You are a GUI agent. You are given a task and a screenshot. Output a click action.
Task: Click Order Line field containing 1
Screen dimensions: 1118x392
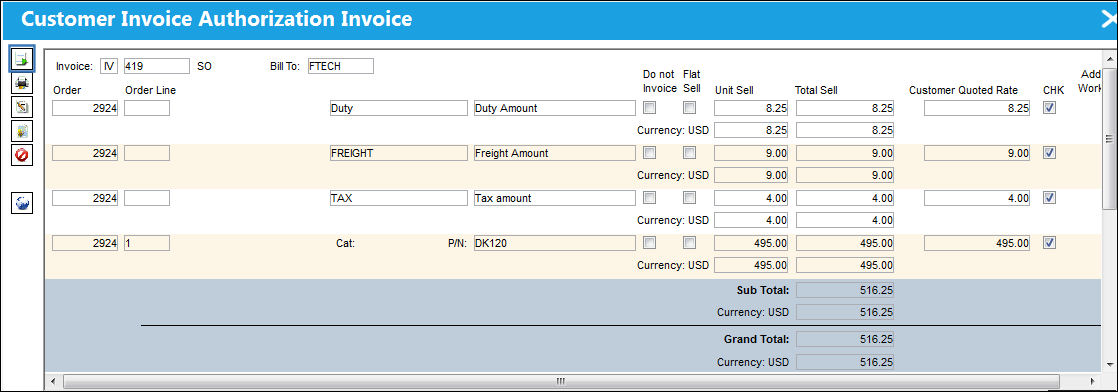(x=147, y=243)
